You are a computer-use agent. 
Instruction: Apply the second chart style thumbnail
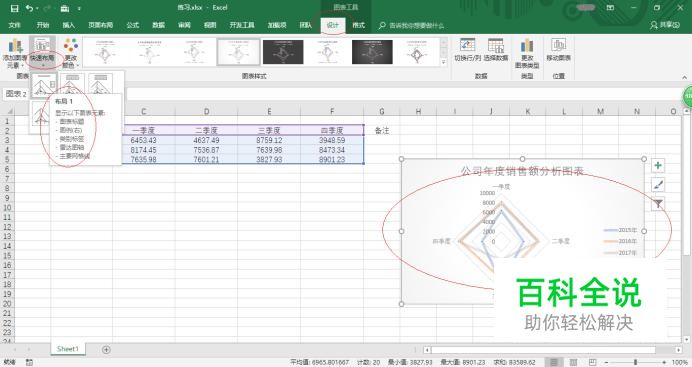click(x=149, y=52)
